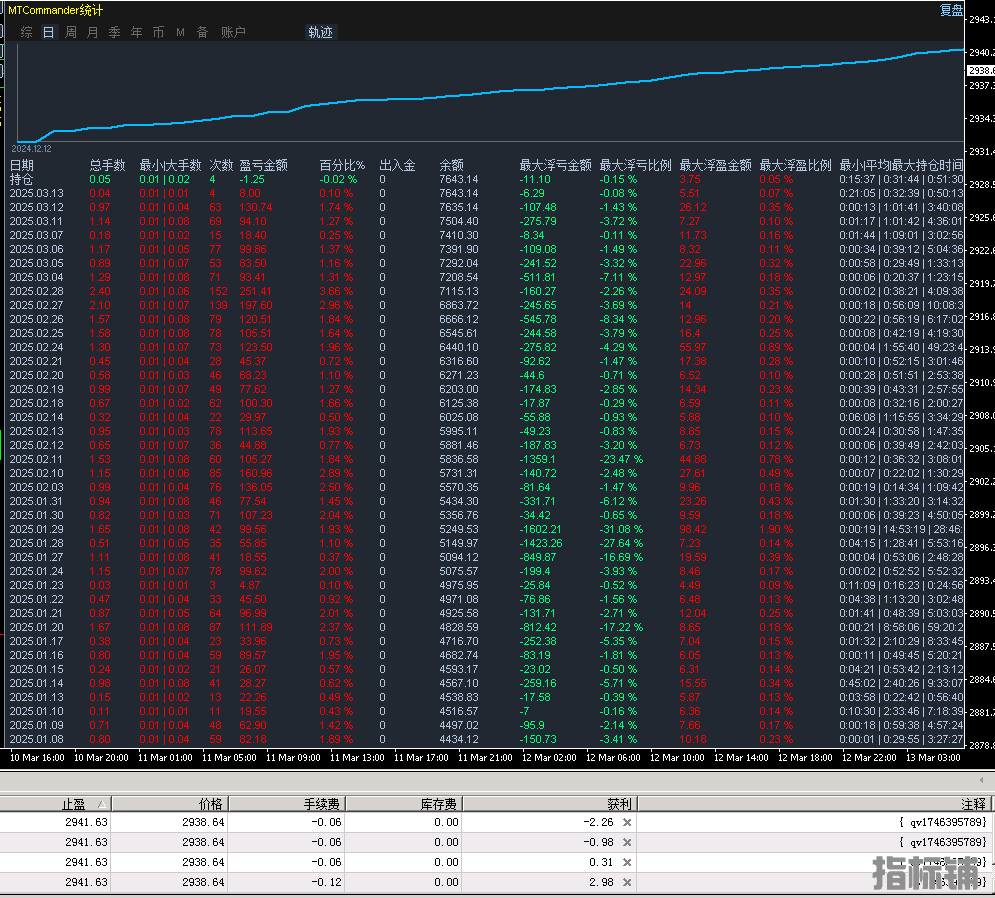Viewport: 995px width, 898px height.
Task: Switch to the 币 symbol tab
Action: (159, 32)
